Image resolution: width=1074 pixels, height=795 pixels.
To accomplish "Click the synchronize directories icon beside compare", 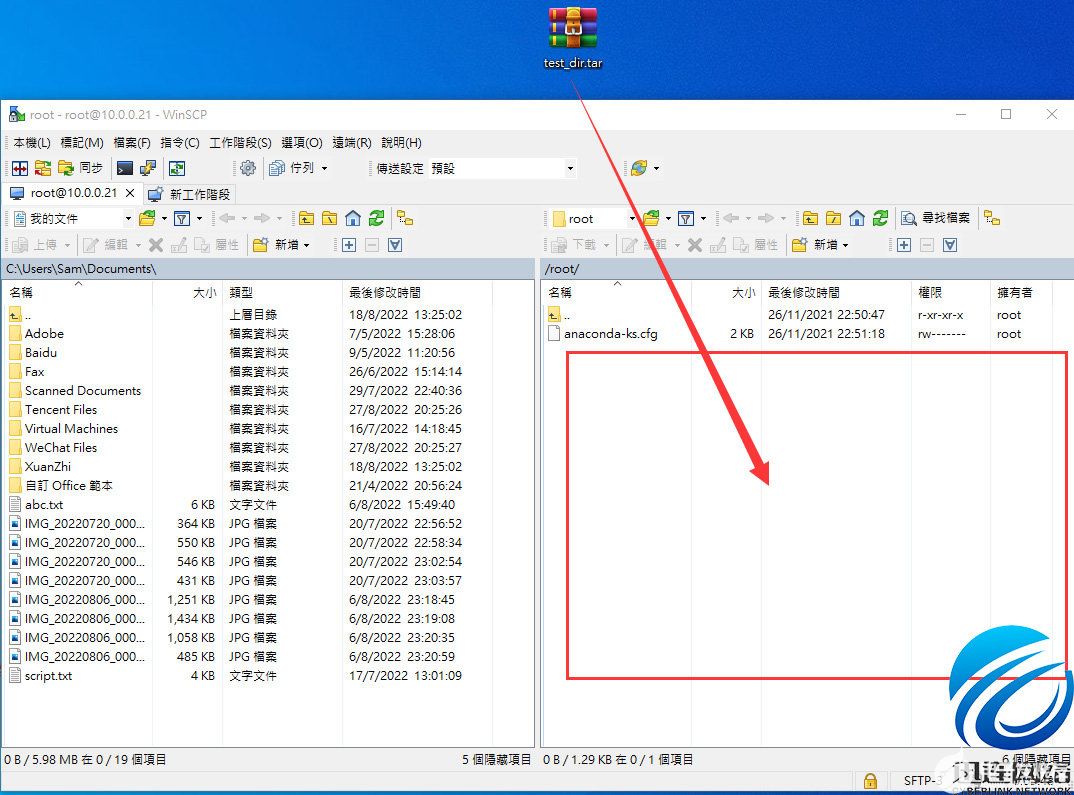I will pyautogui.click(x=42, y=168).
